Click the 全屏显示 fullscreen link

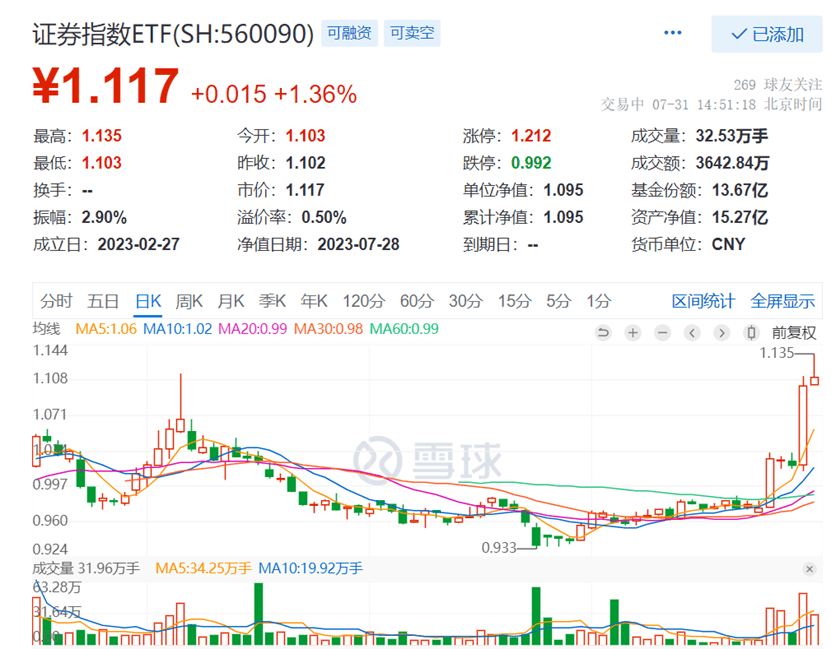(x=782, y=300)
